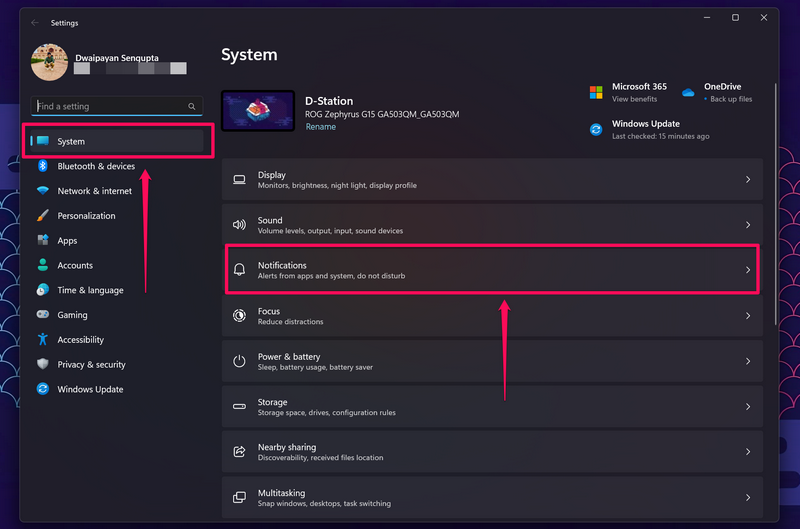
Task: Open the Notifications settings row
Action: coord(491,270)
